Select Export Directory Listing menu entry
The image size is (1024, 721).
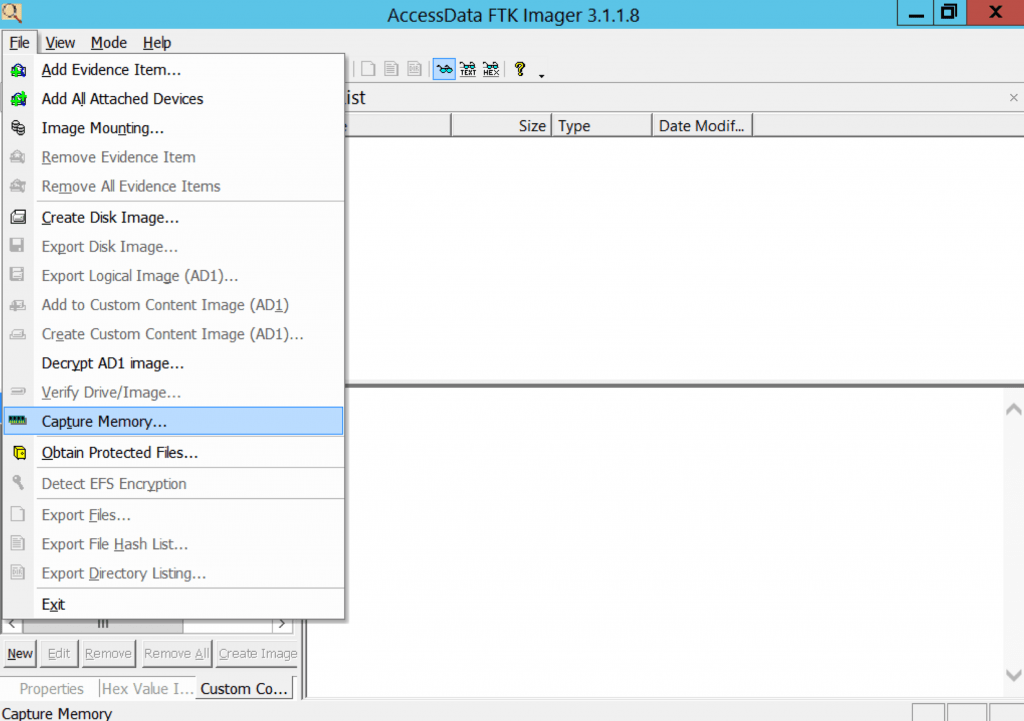click(x=173, y=573)
